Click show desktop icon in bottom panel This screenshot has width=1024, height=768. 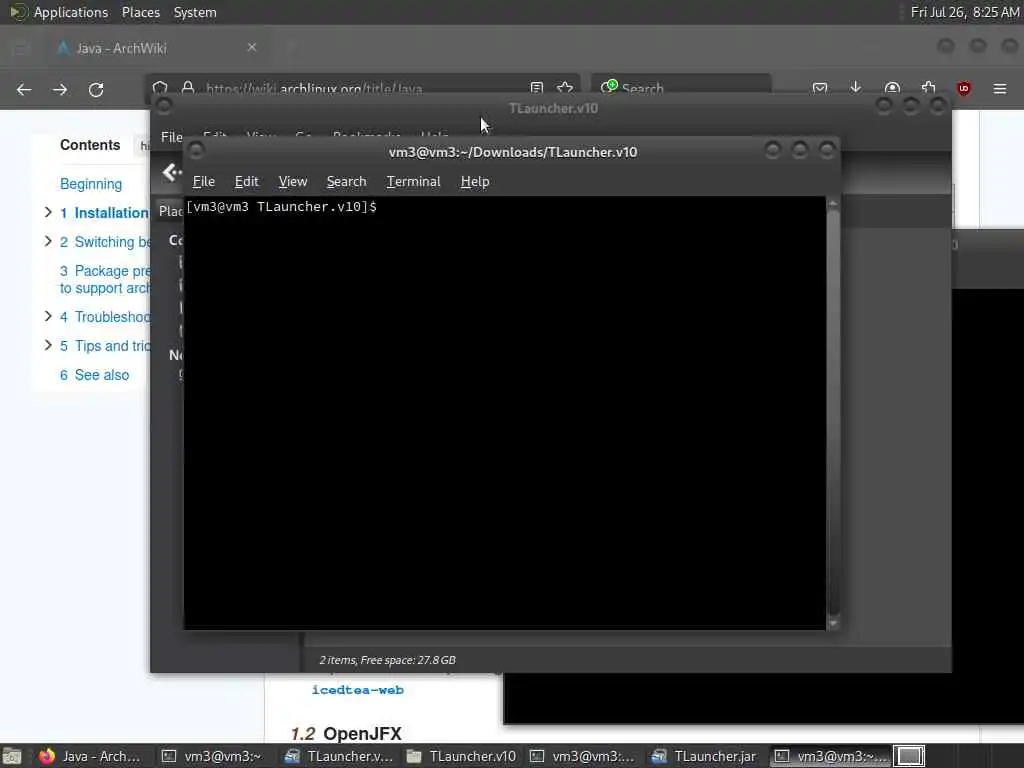click(x=12, y=756)
